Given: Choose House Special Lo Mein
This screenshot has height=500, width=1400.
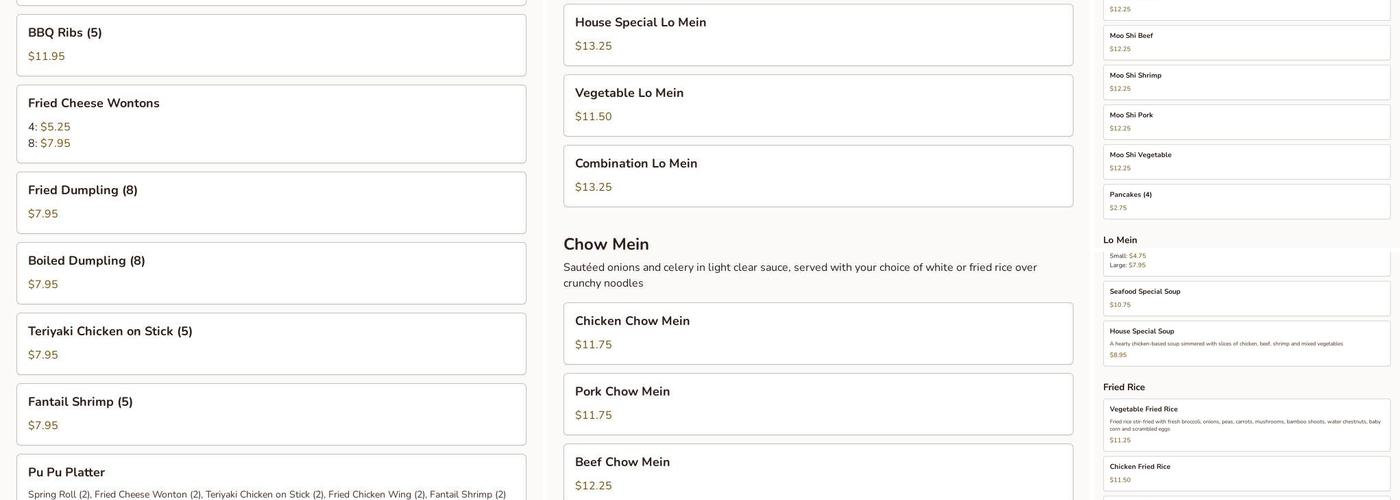Looking at the screenshot, I should [818, 35].
